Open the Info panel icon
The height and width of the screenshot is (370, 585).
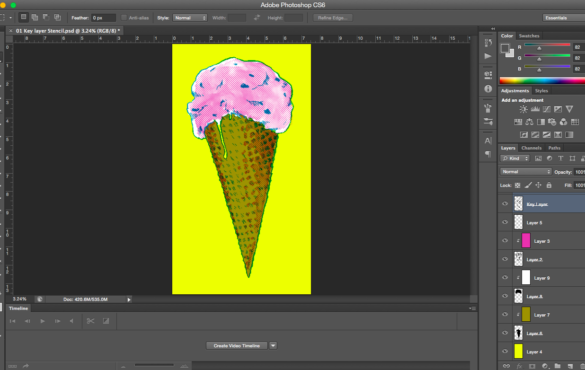coord(488,89)
